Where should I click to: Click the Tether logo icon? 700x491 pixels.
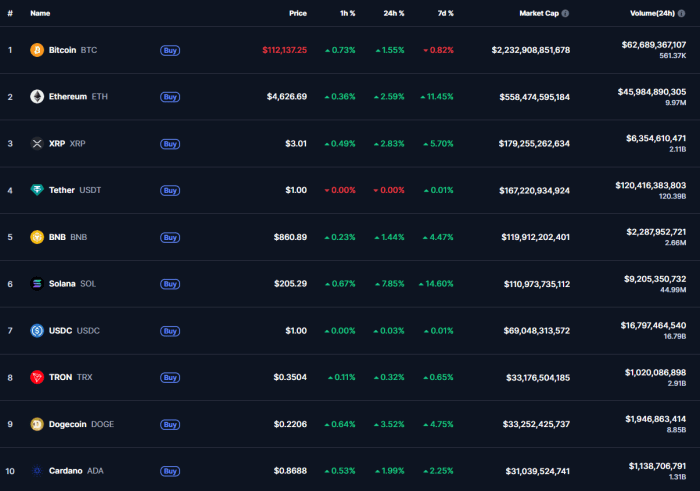tap(37, 190)
